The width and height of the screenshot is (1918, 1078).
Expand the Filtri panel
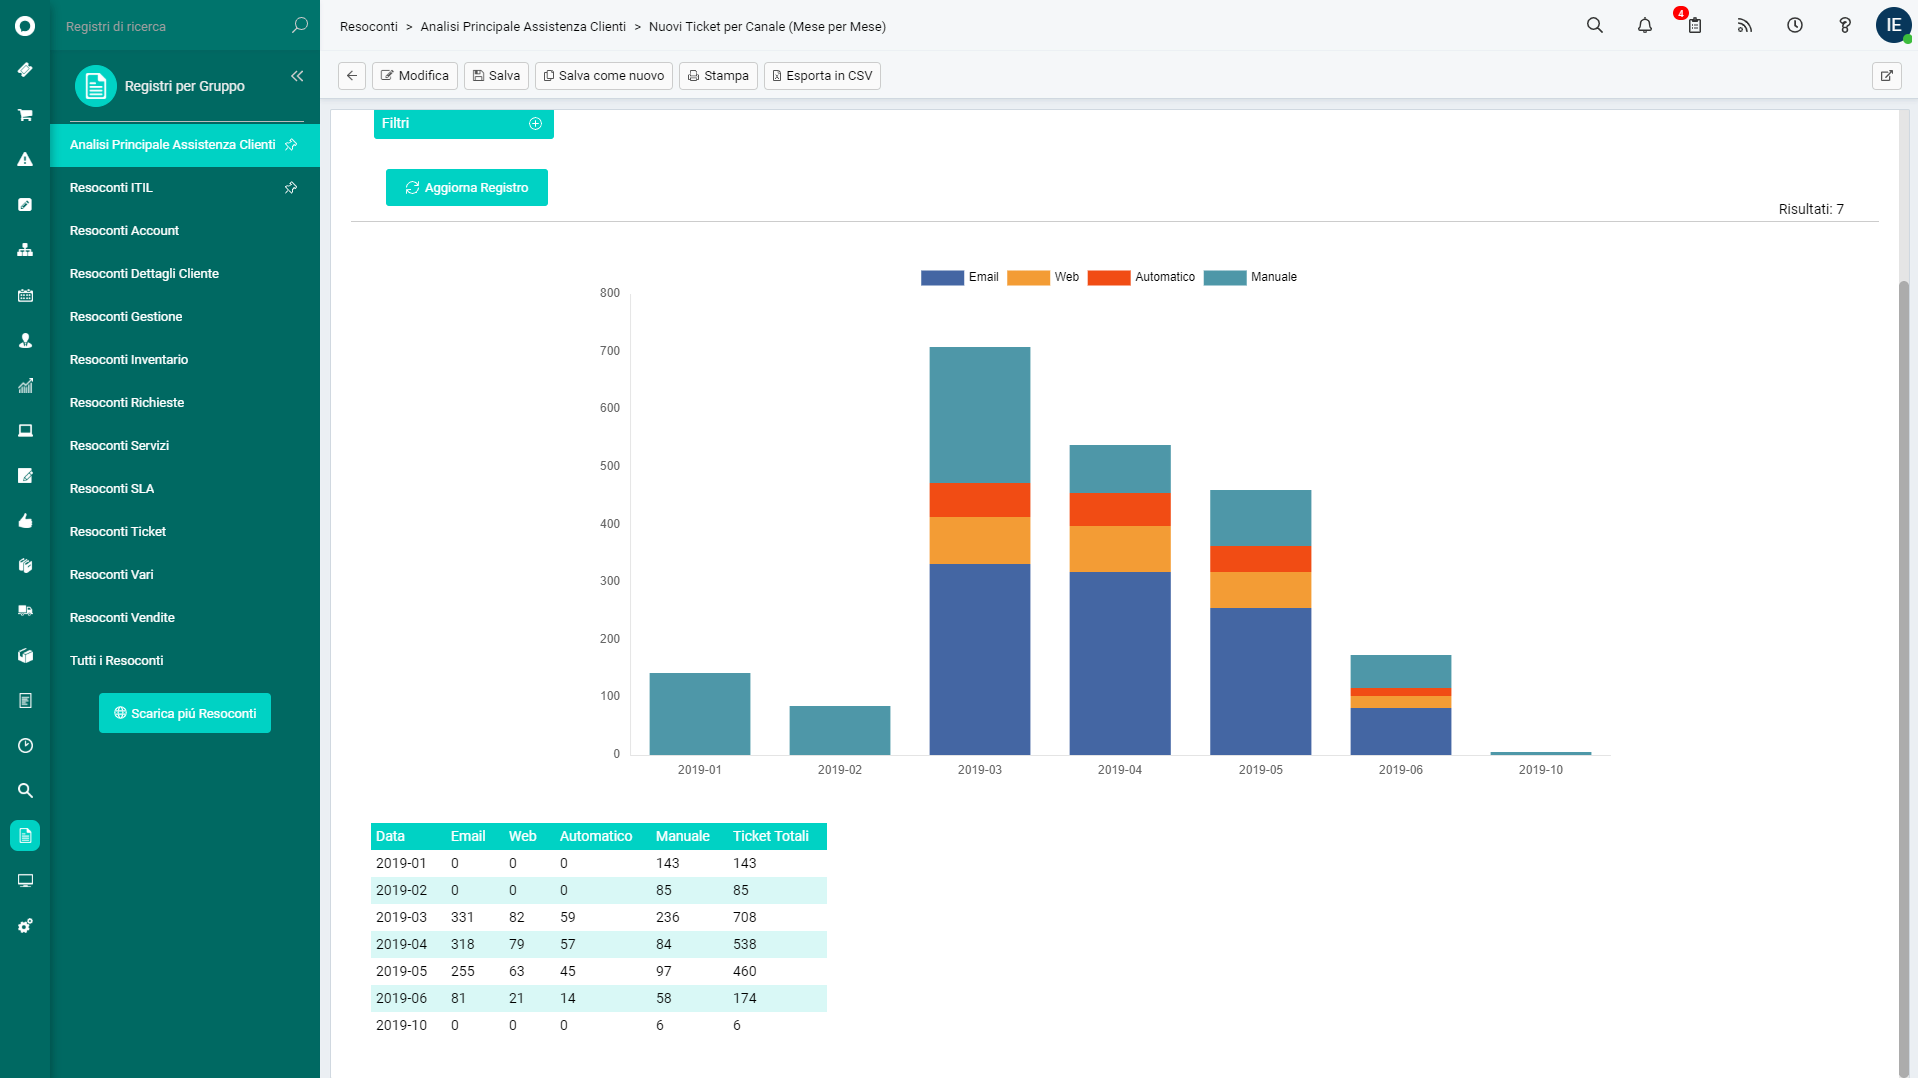535,124
